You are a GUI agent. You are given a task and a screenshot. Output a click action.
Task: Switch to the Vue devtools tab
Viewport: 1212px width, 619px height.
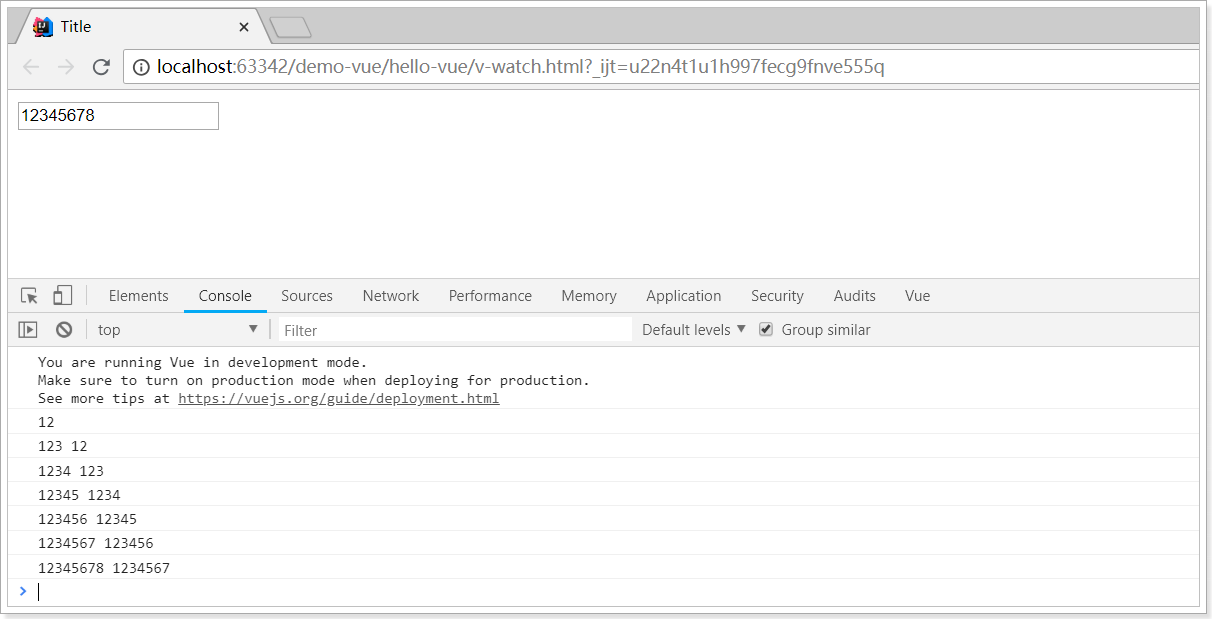pos(918,295)
